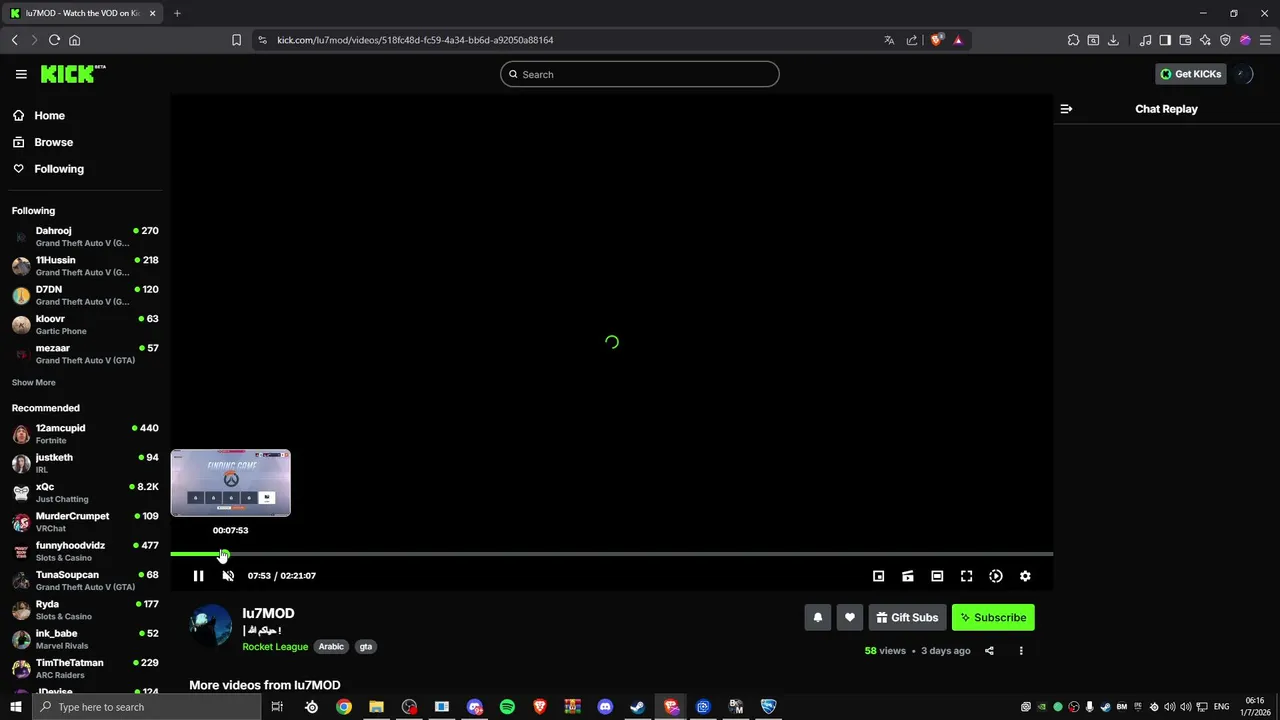Toggle the sidebar hamburger menu
This screenshot has width=1280, height=720.
coord(21,74)
